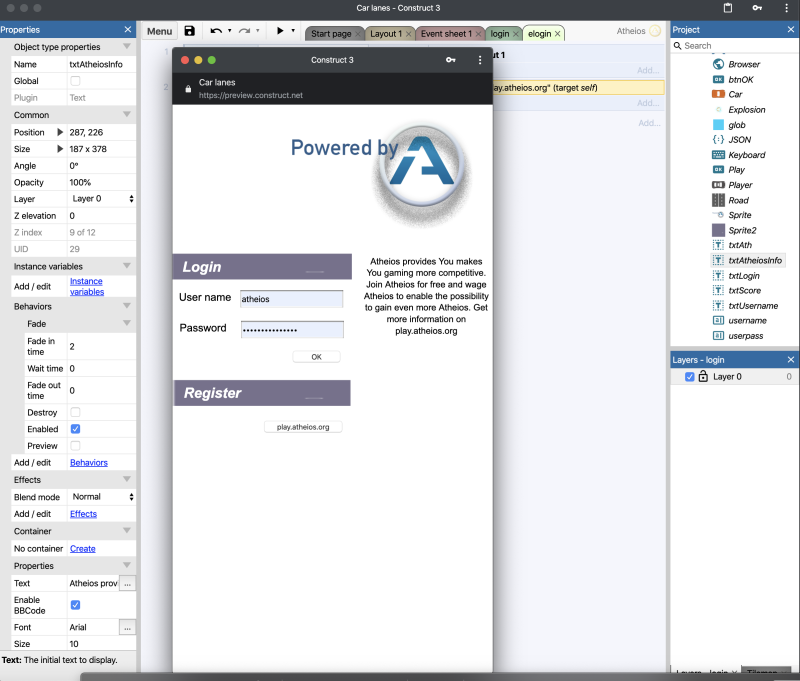Select the JSON object icon

[x=718, y=140]
